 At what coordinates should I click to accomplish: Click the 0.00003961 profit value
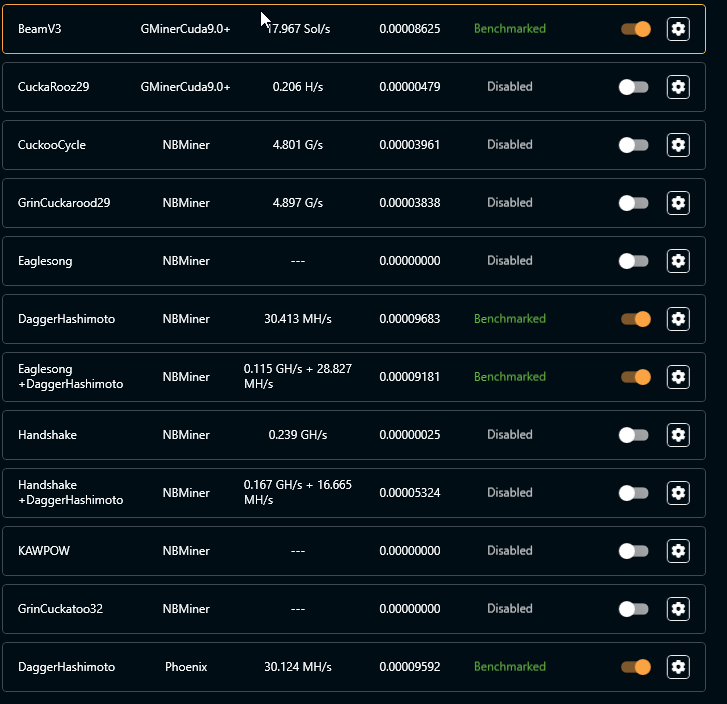(x=409, y=145)
